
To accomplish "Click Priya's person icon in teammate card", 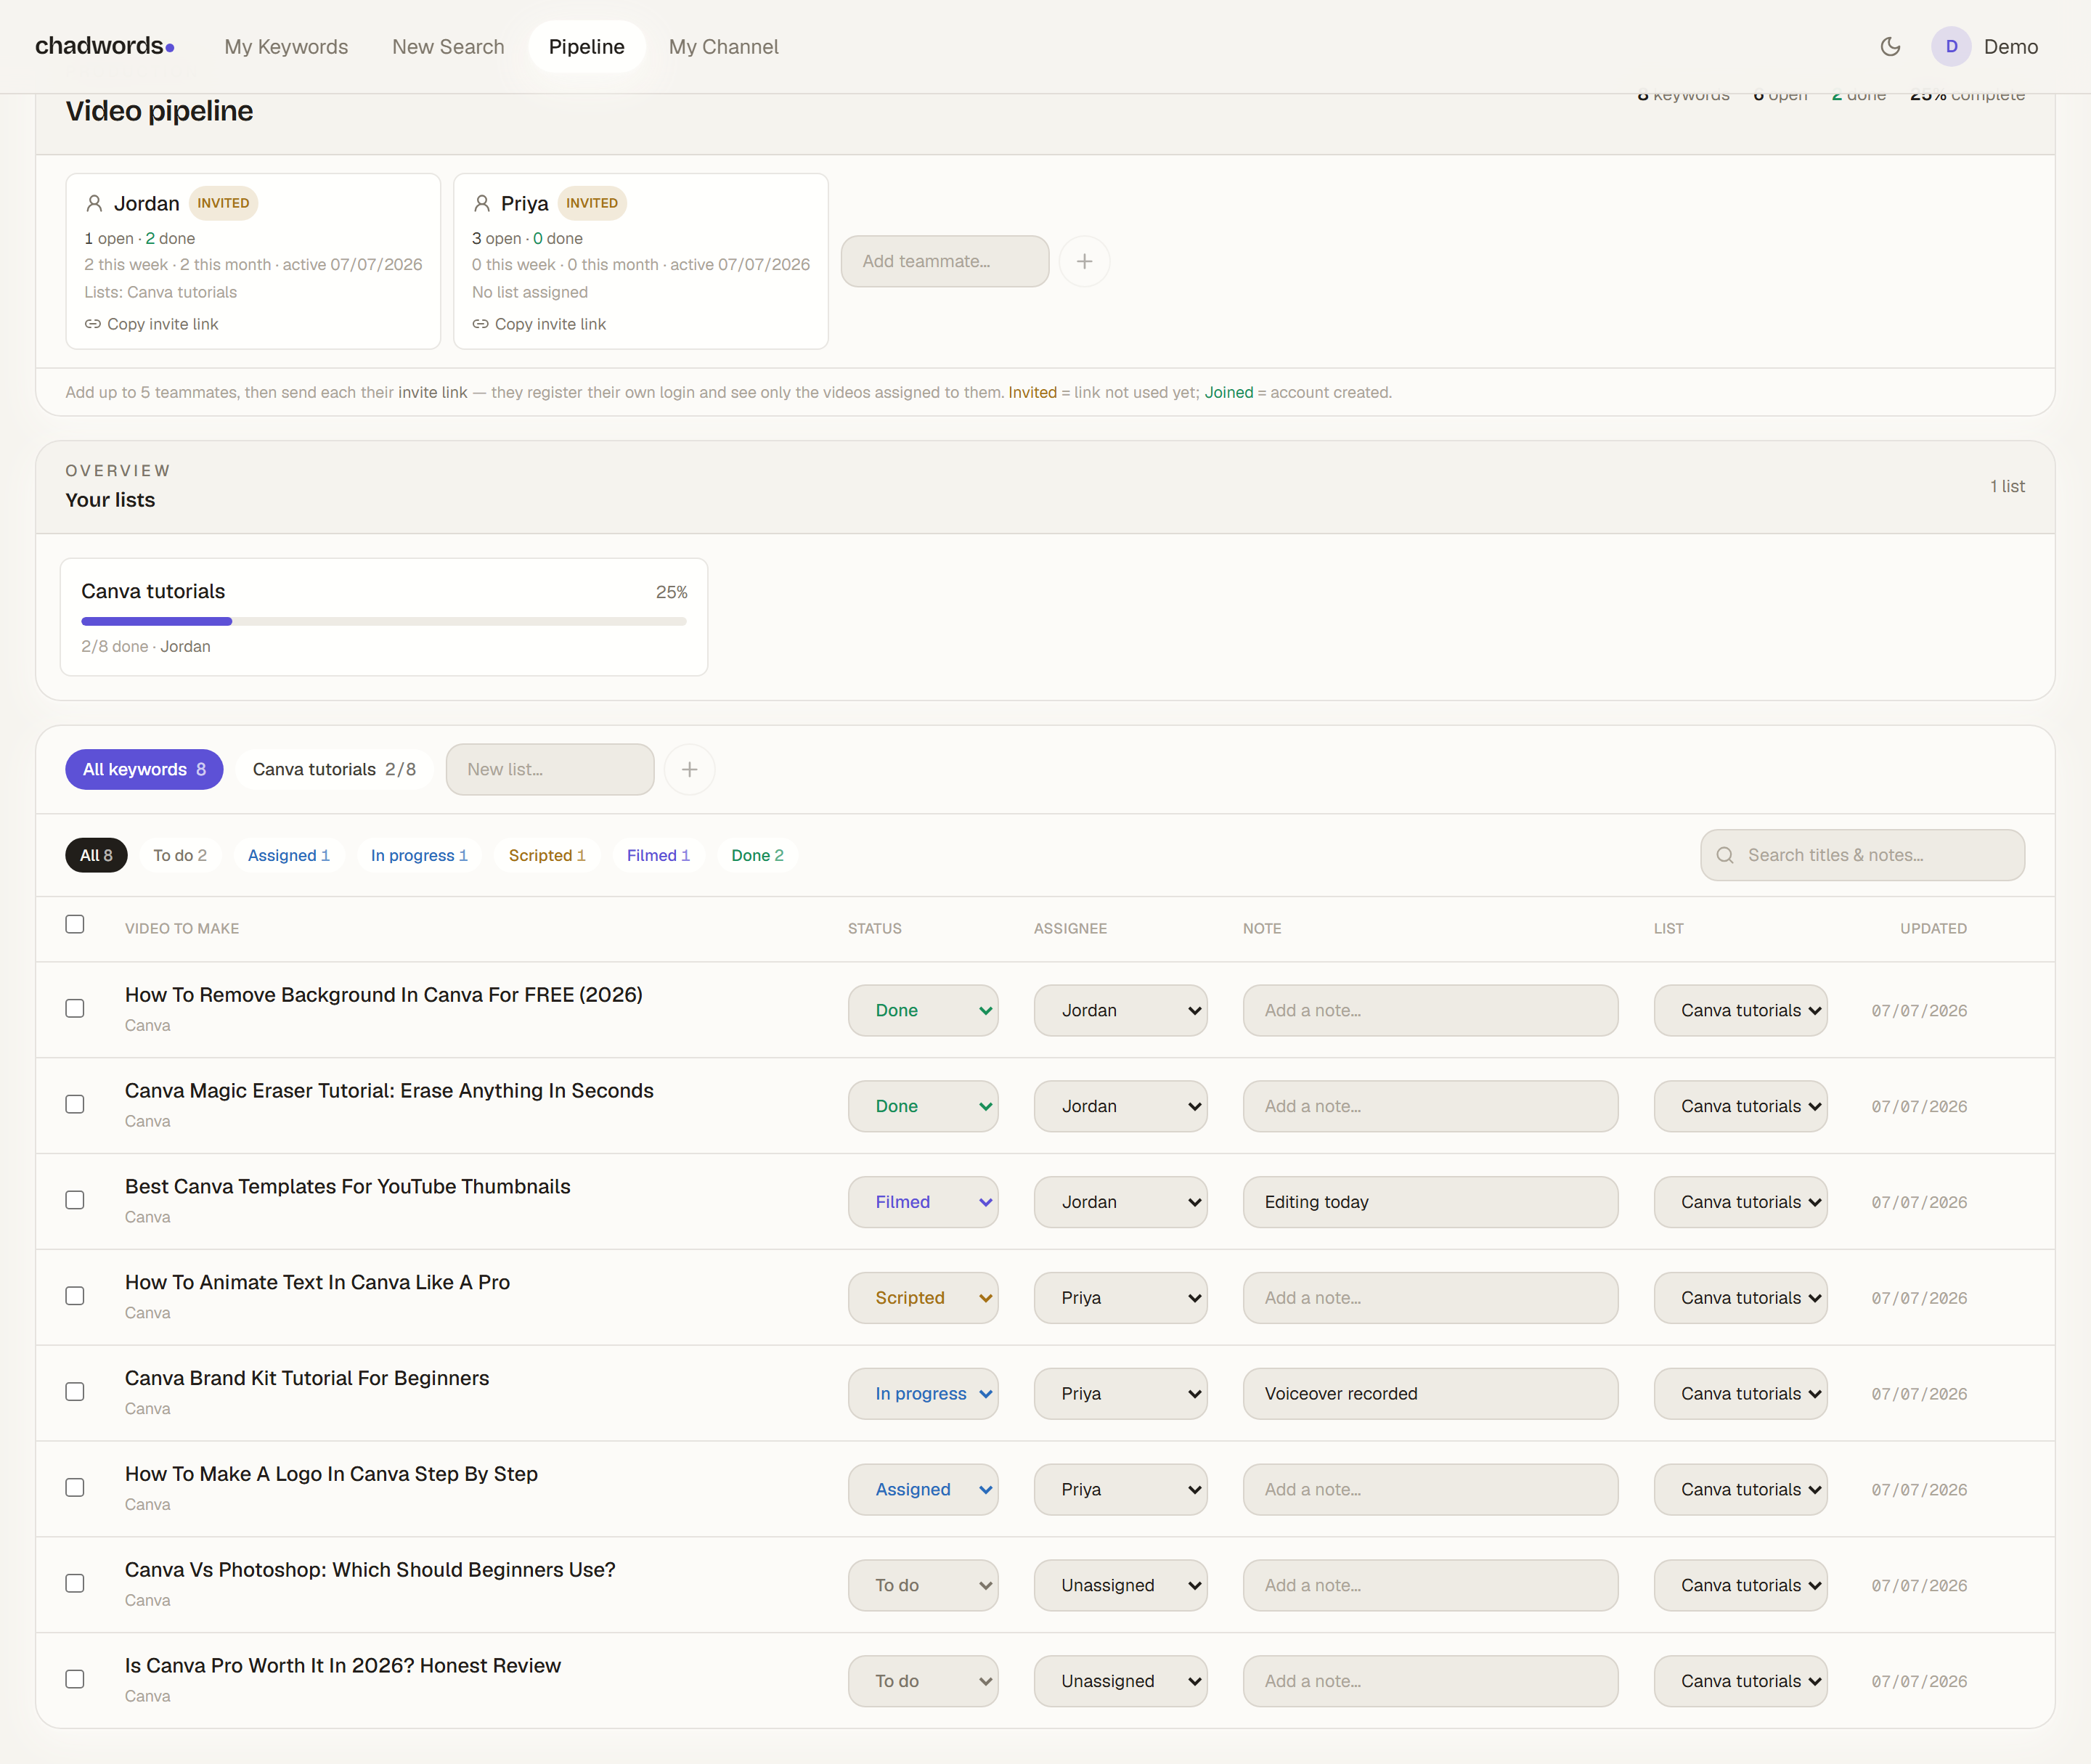I will pyautogui.click(x=481, y=203).
